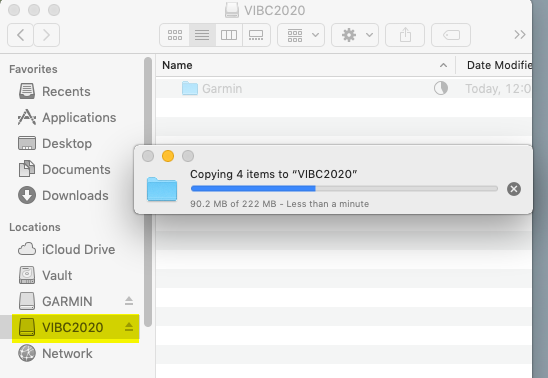Go back with the back arrow button
The image size is (548, 378).
point(20,35)
